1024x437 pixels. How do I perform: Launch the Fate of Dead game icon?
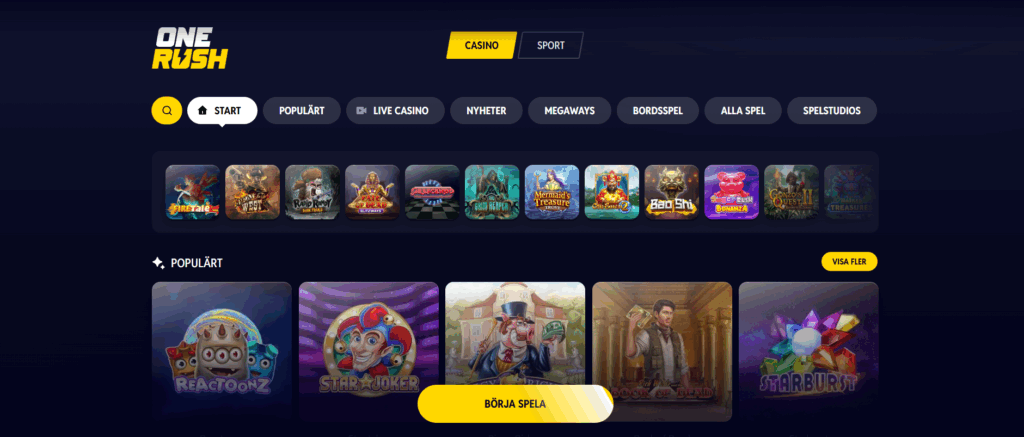(x=372, y=192)
